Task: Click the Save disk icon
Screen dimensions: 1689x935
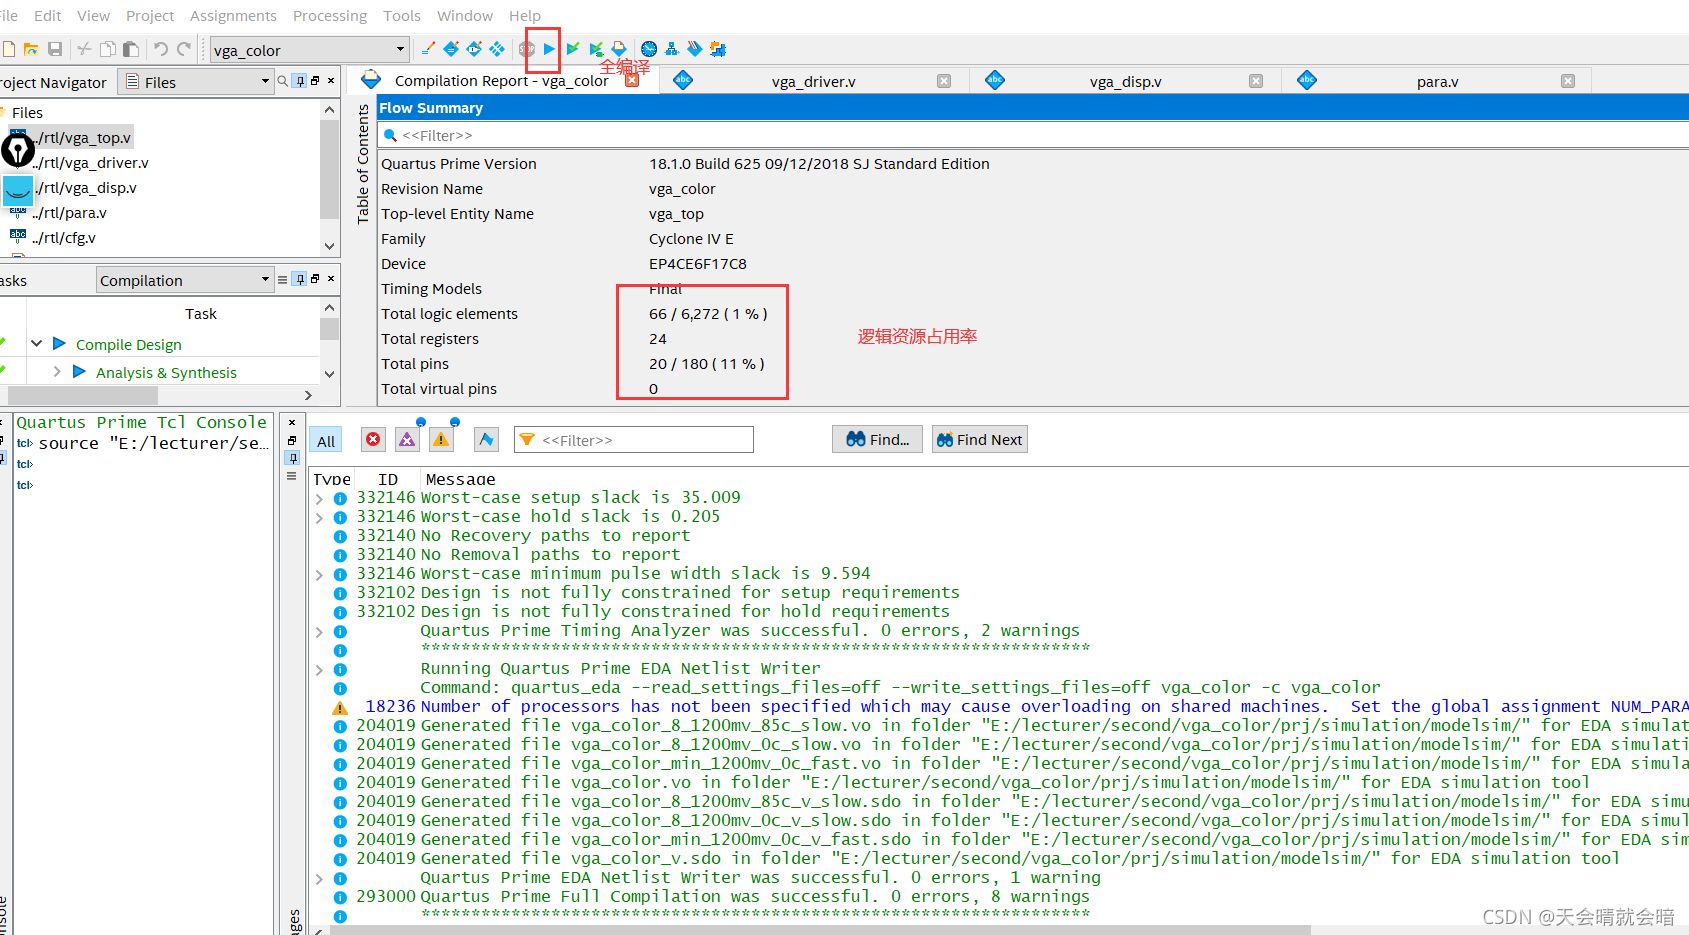Action: (x=55, y=49)
